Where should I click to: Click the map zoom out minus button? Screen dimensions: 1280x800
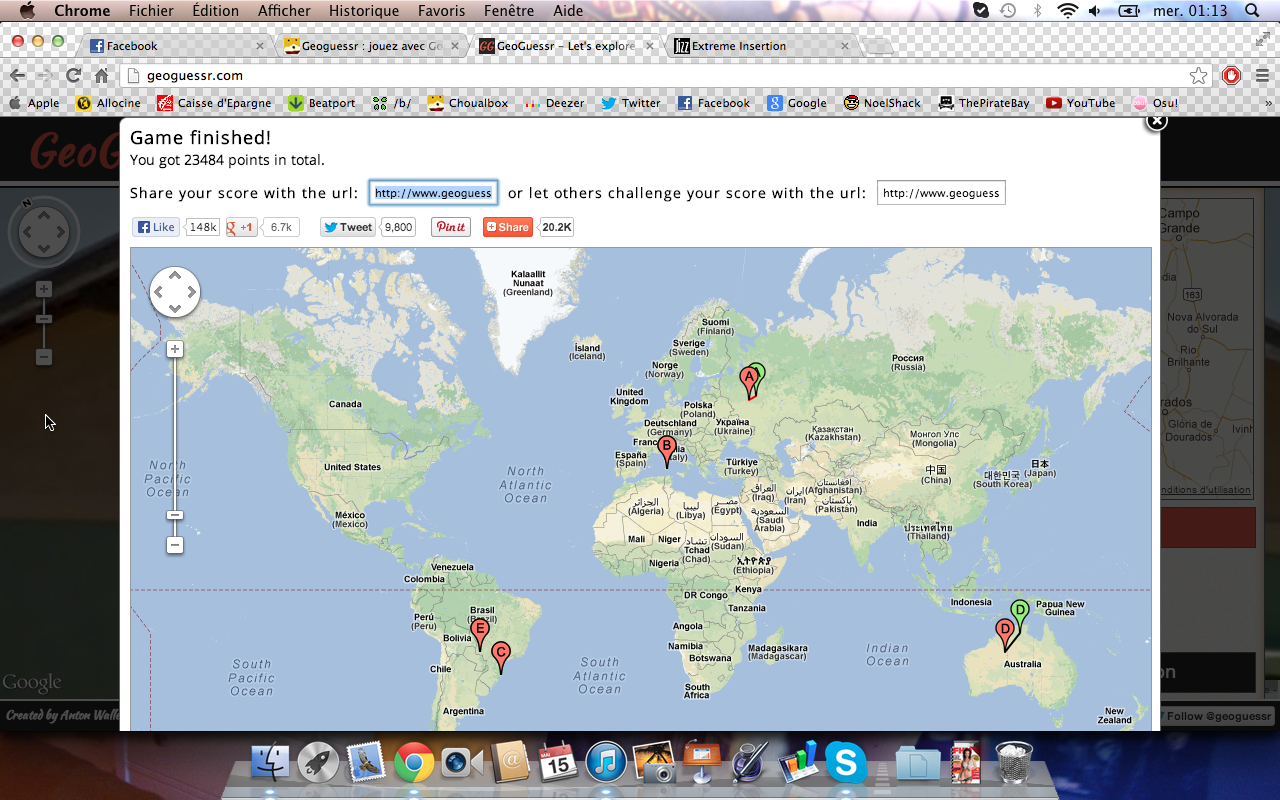175,545
